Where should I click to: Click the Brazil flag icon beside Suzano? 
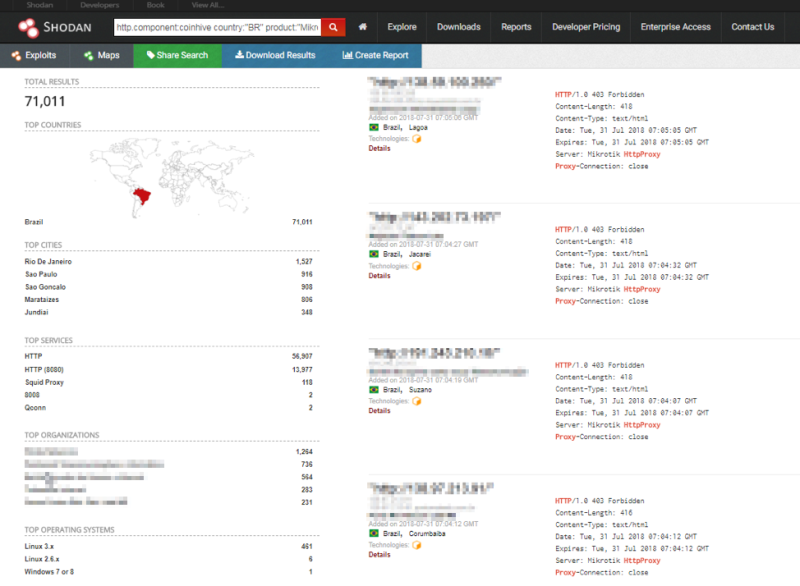click(x=374, y=390)
